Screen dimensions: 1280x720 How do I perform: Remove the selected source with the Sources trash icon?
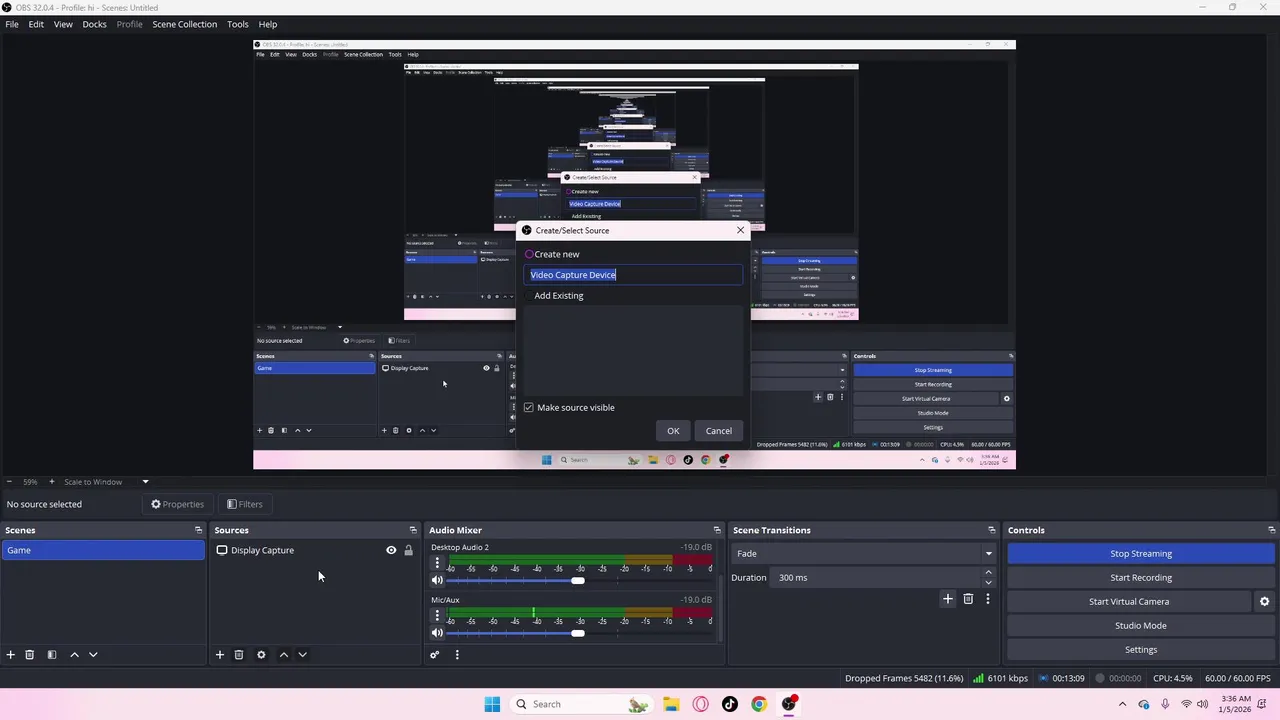[239, 655]
